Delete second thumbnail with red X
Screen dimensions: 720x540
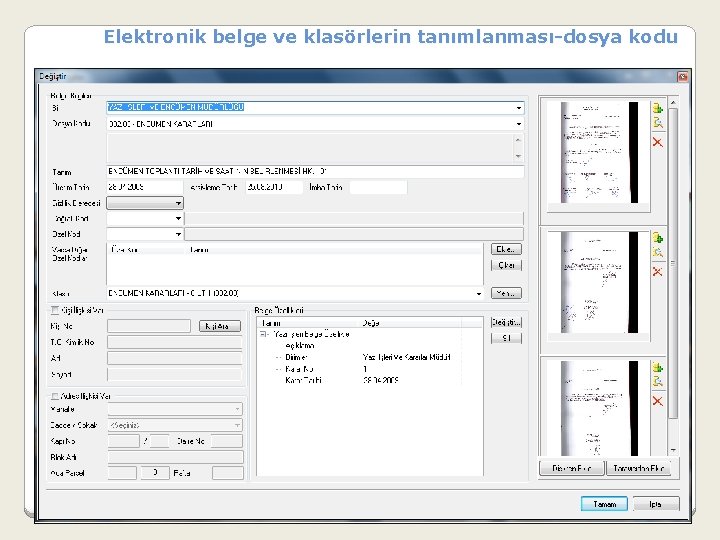click(658, 272)
